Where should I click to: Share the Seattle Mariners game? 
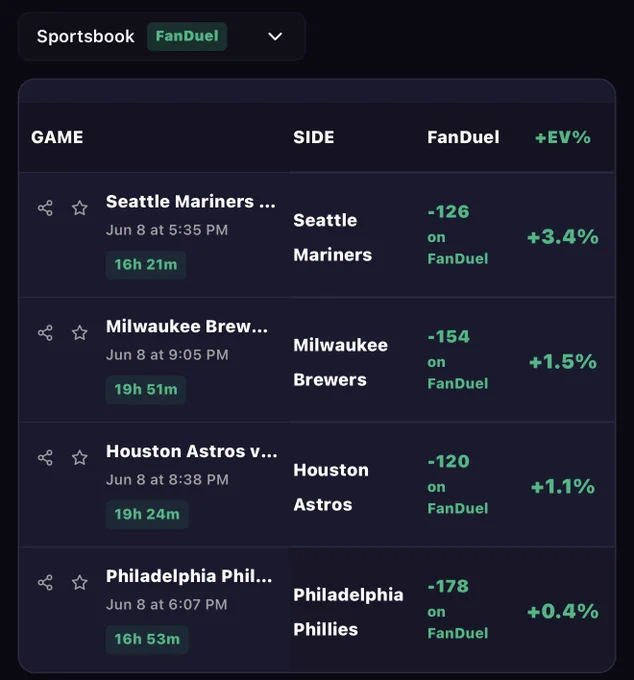coord(45,208)
